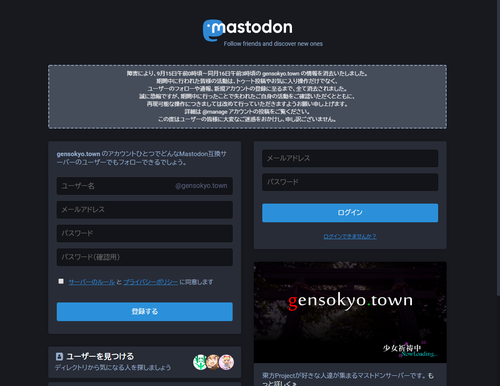Focus the signup パスワード field

(x=145, y=233)
